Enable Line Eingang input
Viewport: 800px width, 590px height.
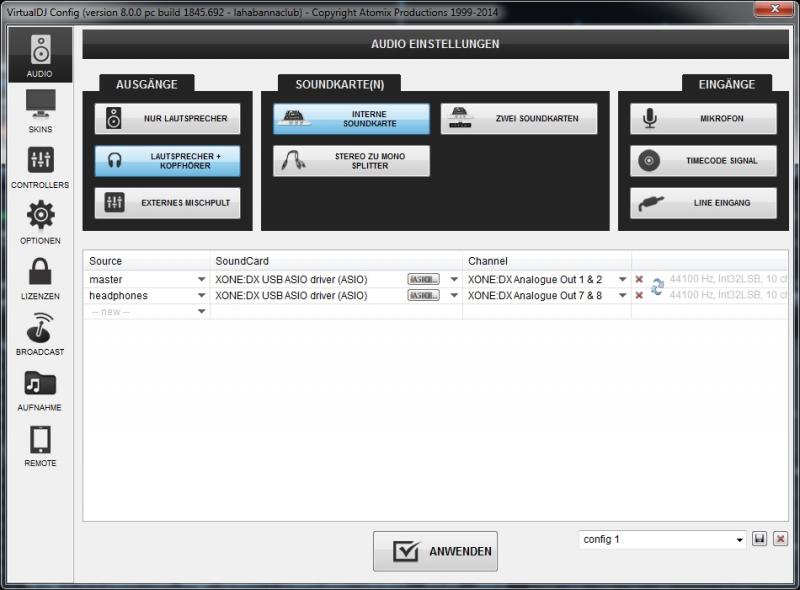tap(704, 203)
